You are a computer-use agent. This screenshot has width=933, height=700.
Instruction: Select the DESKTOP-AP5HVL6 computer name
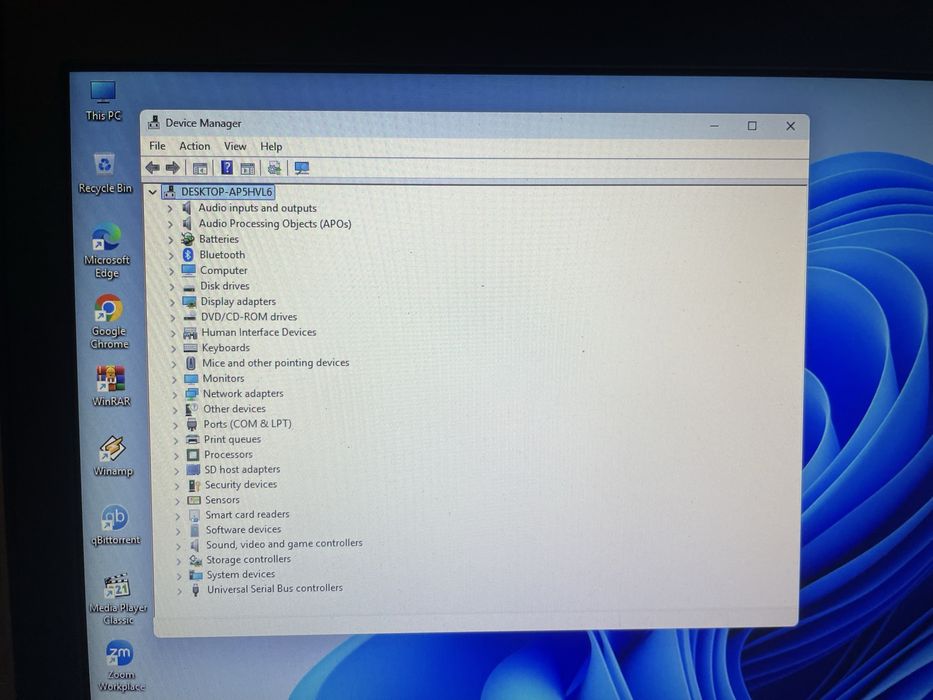click(x=227, y=192)
